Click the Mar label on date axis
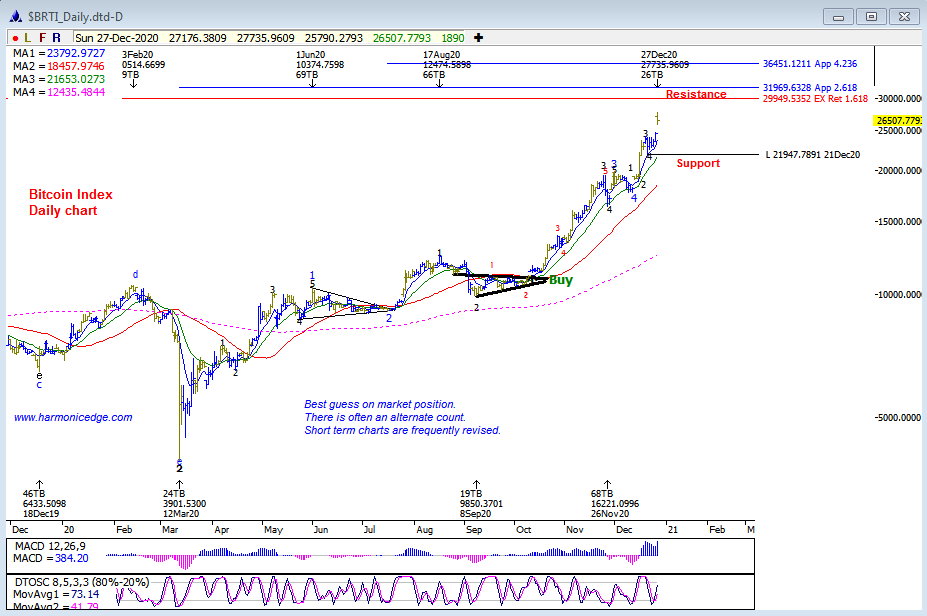Viewport: 927px width, 616px height. coord(170,530)
